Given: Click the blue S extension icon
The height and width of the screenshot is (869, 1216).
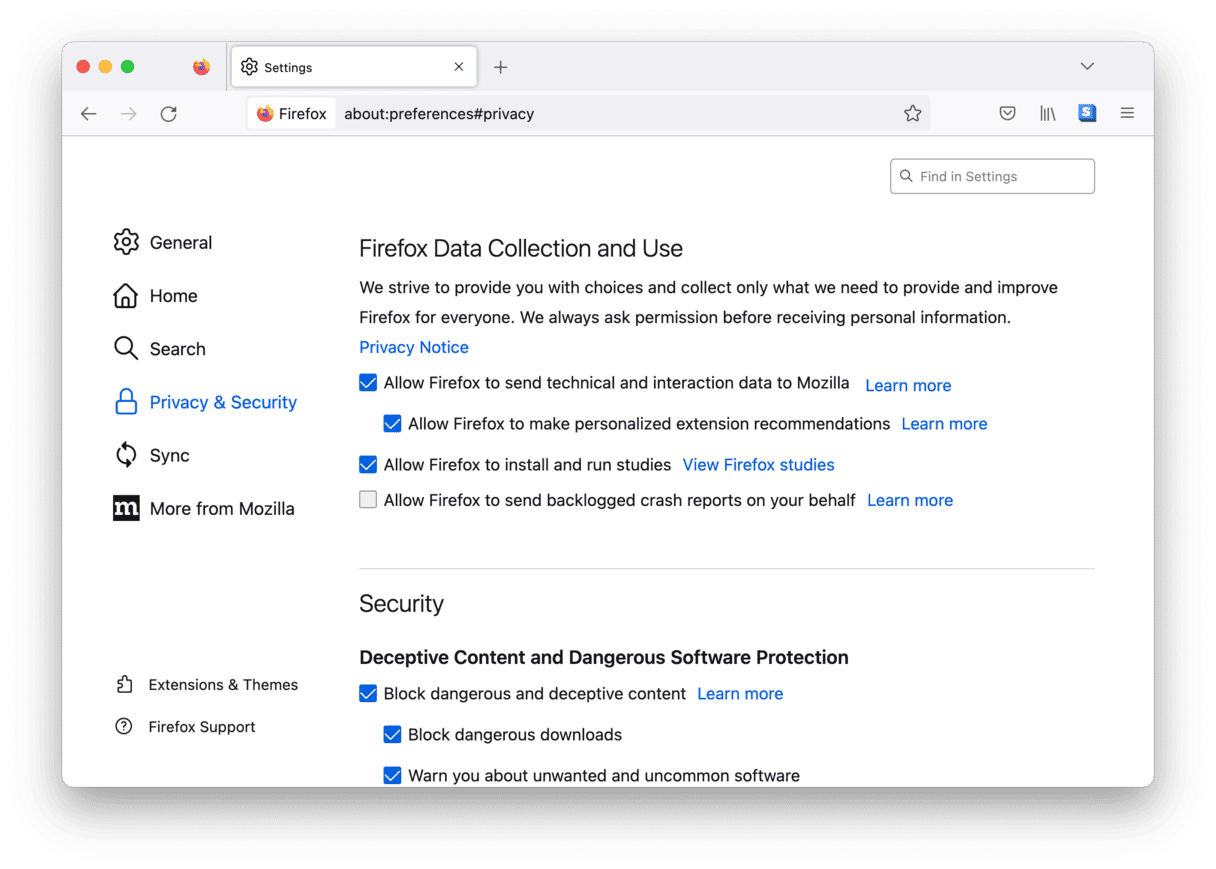Looking at the screenshot, I should [1087, 113].
